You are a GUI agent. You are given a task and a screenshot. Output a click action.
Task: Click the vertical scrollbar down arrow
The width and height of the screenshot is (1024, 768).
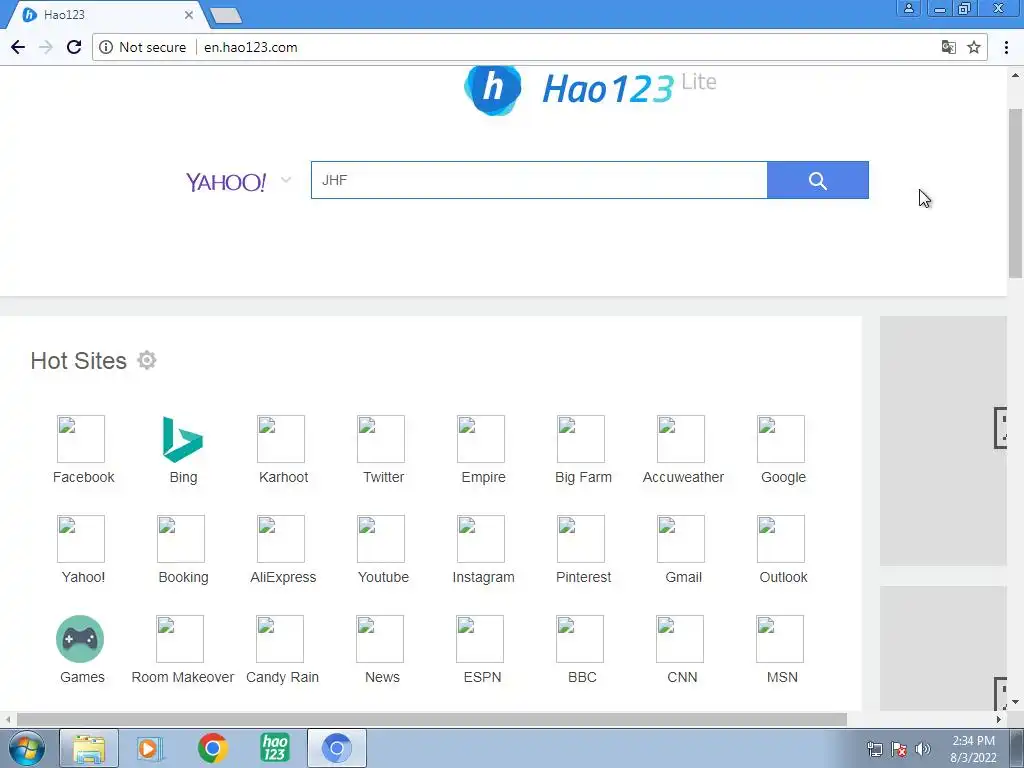(x=1016, y=703)
